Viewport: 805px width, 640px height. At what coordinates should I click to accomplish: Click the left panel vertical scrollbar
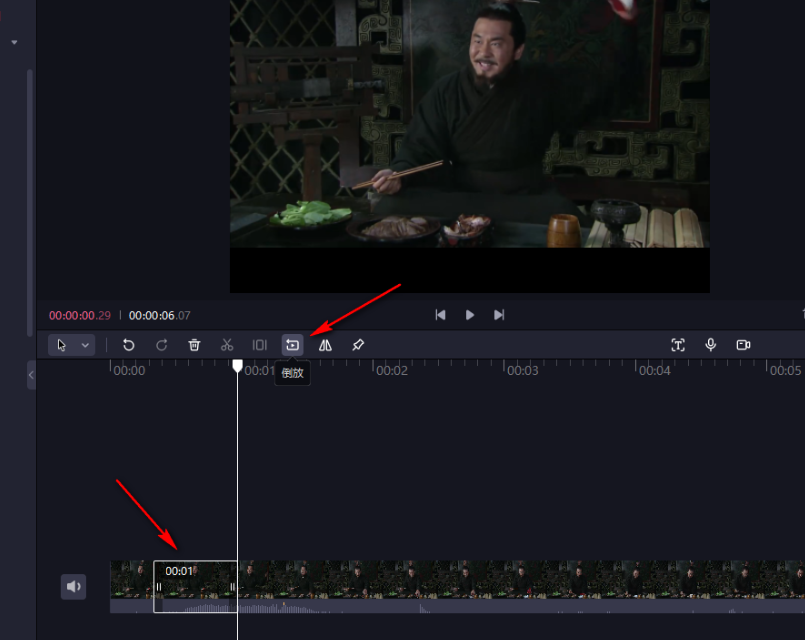click(x=30, y=203)
